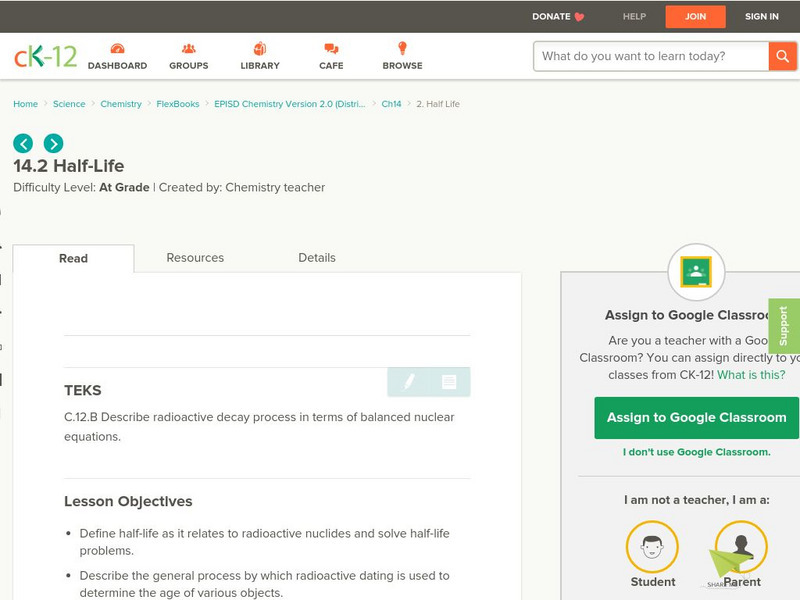Open the Dashboard gauge icon
800x600 pixels.
tap(117, 49)
